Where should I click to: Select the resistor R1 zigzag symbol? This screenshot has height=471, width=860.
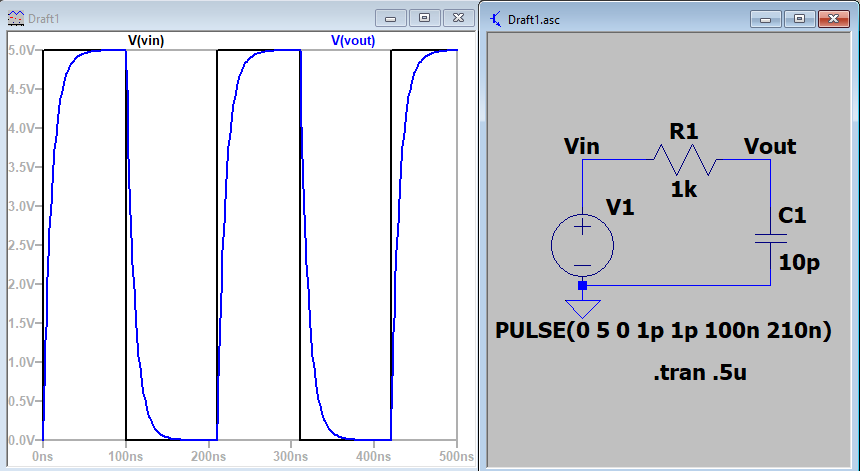click(685, 159)
